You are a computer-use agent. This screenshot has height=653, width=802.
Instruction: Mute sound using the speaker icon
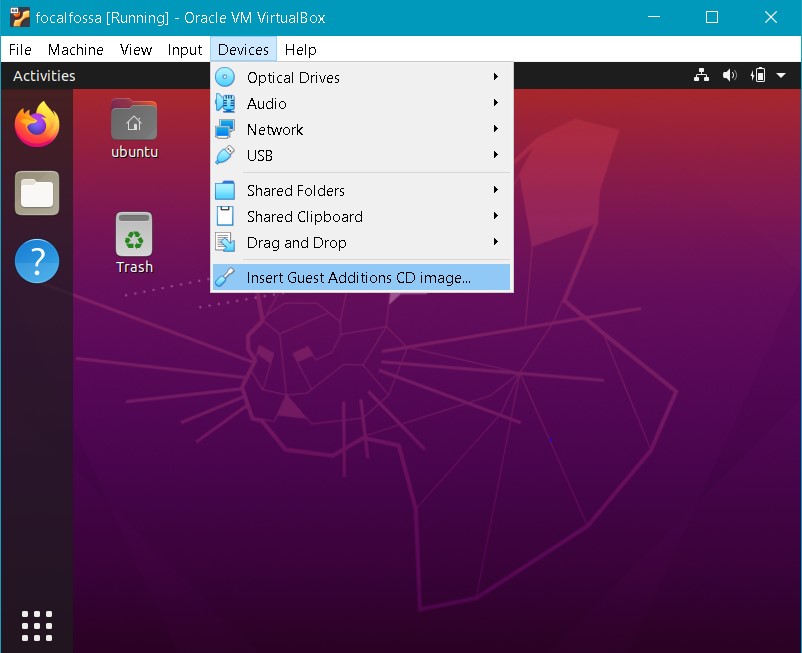[x=729, y=75]
